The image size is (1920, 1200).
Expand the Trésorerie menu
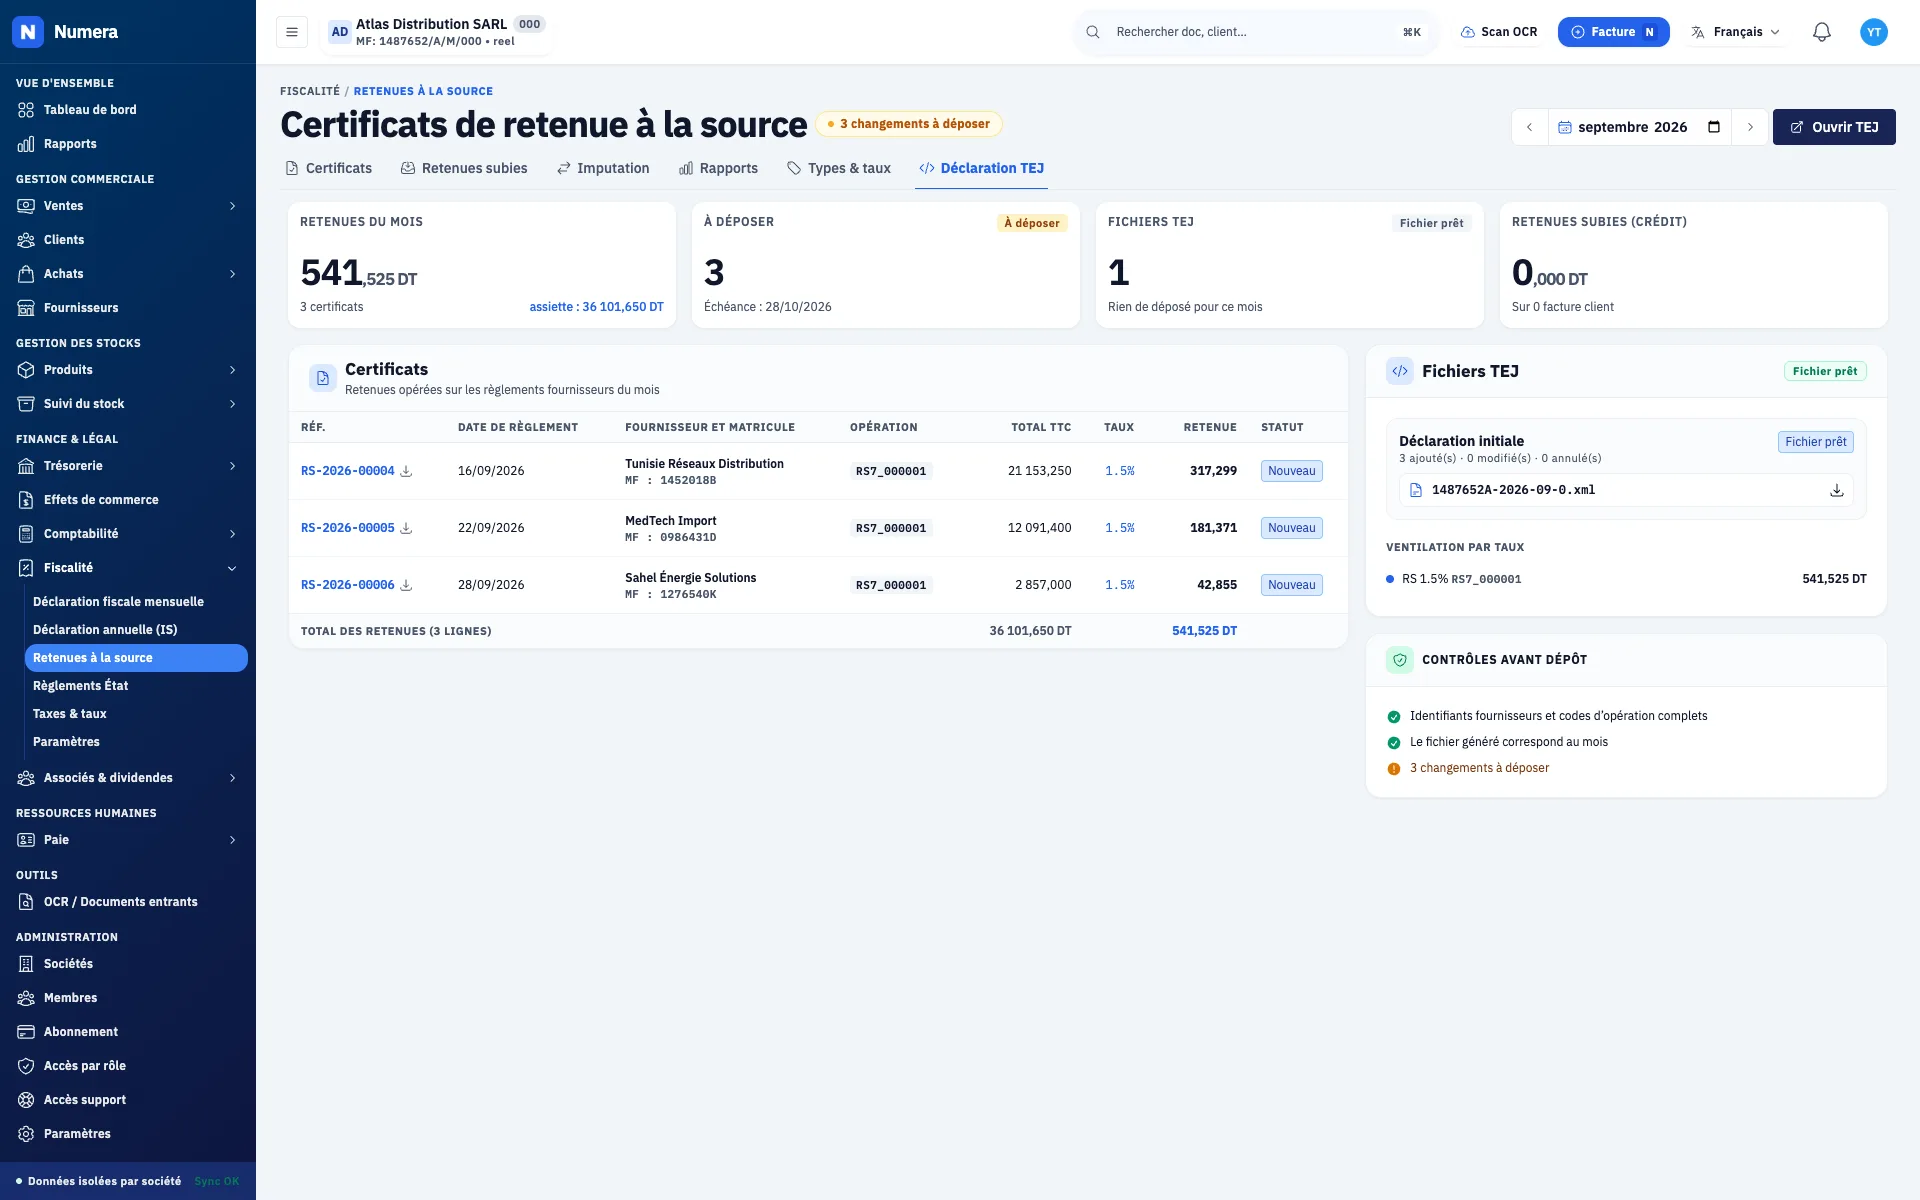128,466
